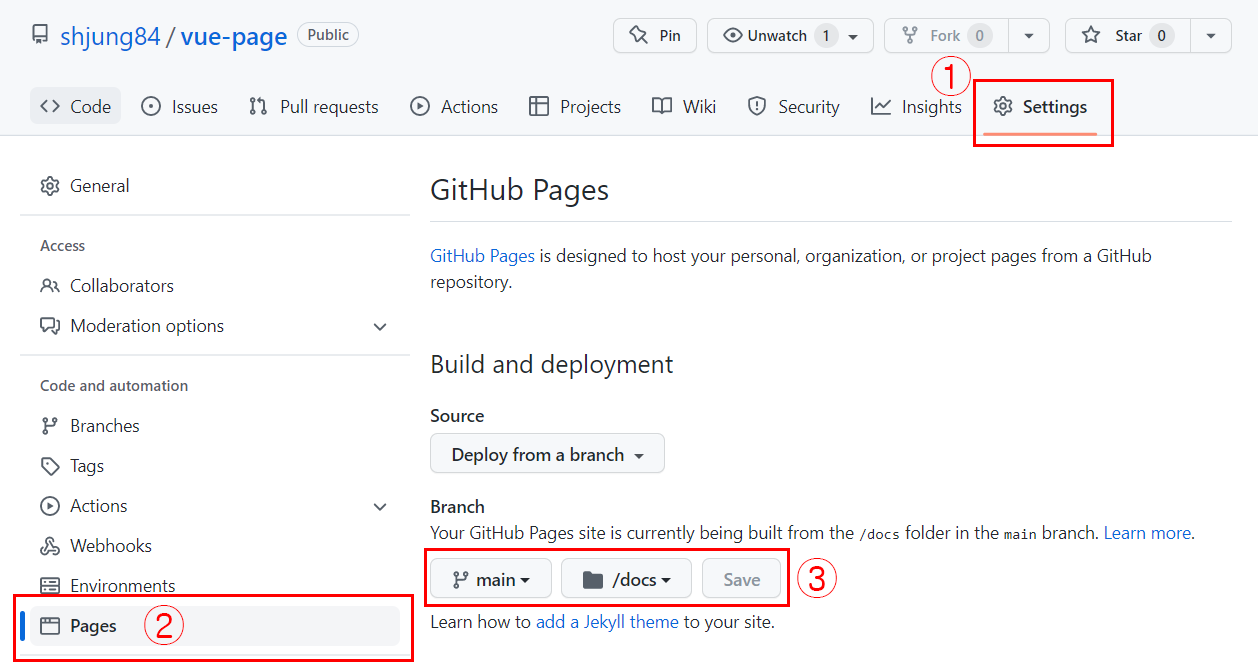This screenshot has width=1258, height=672.
Task: Open the Insights tab
Action: click(x=916, y=106)
